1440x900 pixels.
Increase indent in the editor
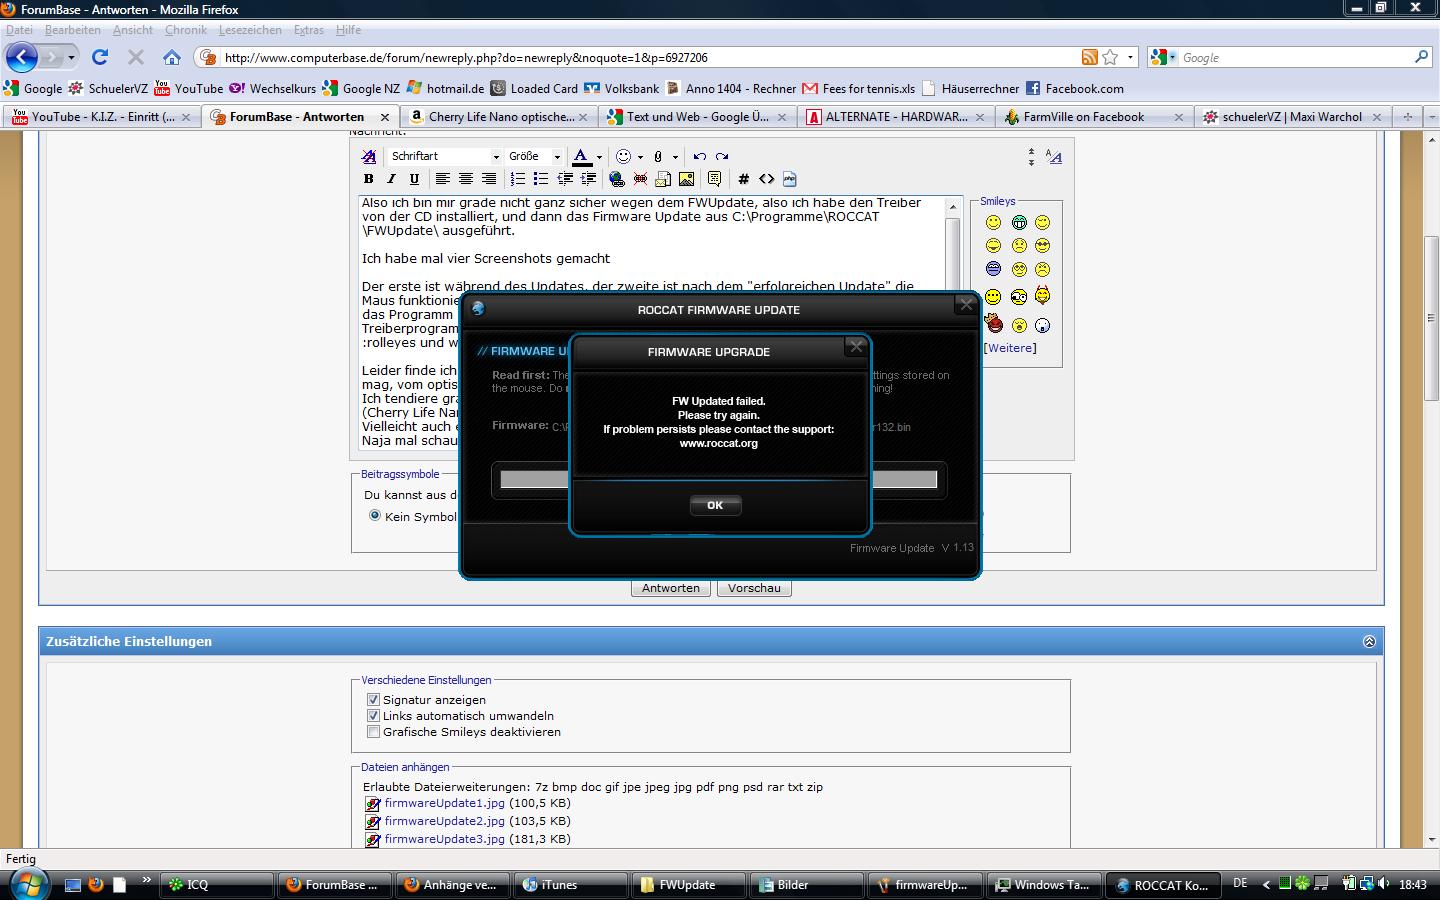tap(588, 179)
